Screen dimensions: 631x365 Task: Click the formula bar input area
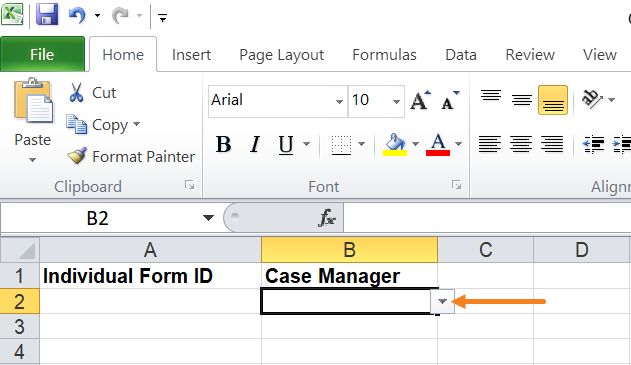coord(487,218)
